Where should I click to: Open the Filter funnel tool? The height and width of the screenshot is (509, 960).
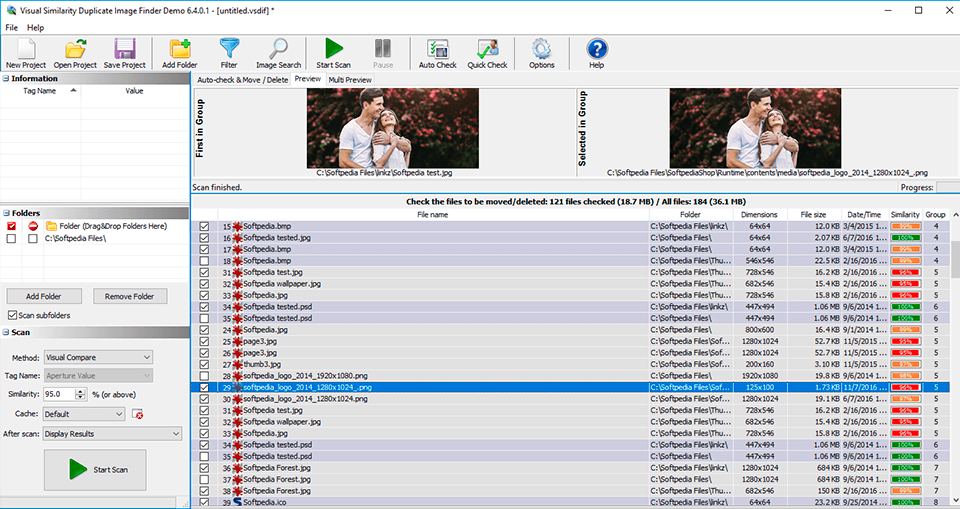point(229,50)
